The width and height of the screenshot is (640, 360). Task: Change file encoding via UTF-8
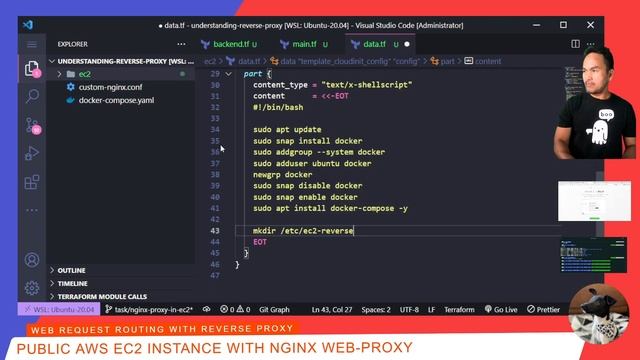(409, 309)
